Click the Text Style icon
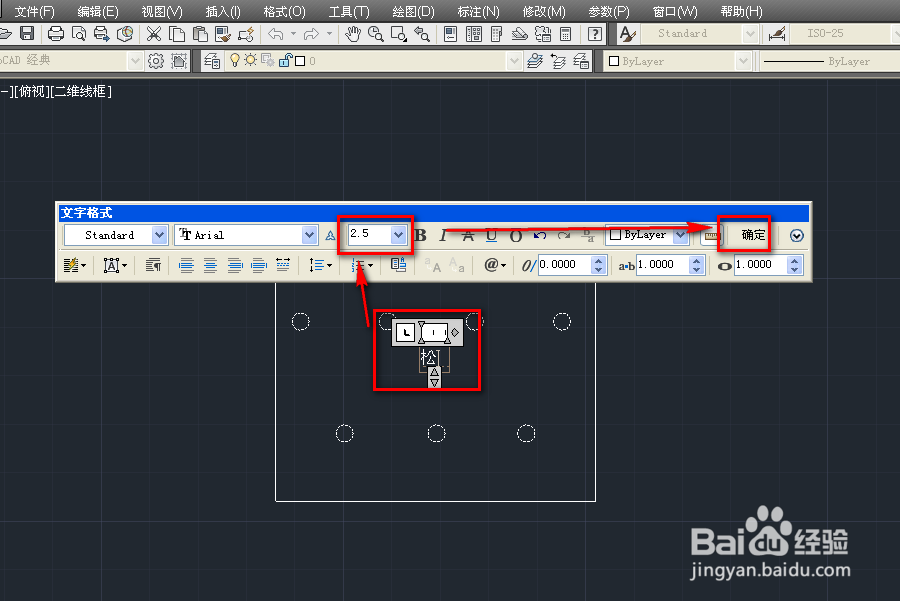 pyautogui.click(x=627, y=34)
